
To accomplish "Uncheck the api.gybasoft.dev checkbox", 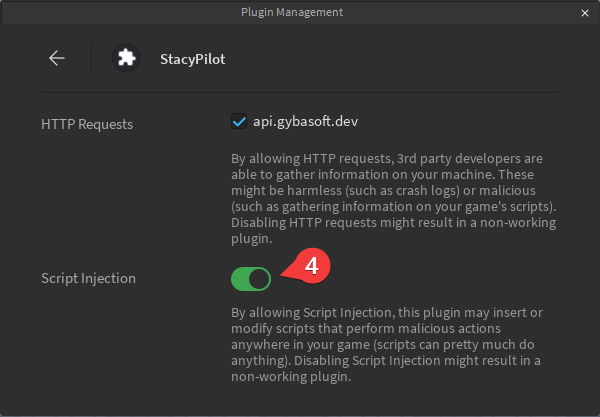I will tap(239, 122).
